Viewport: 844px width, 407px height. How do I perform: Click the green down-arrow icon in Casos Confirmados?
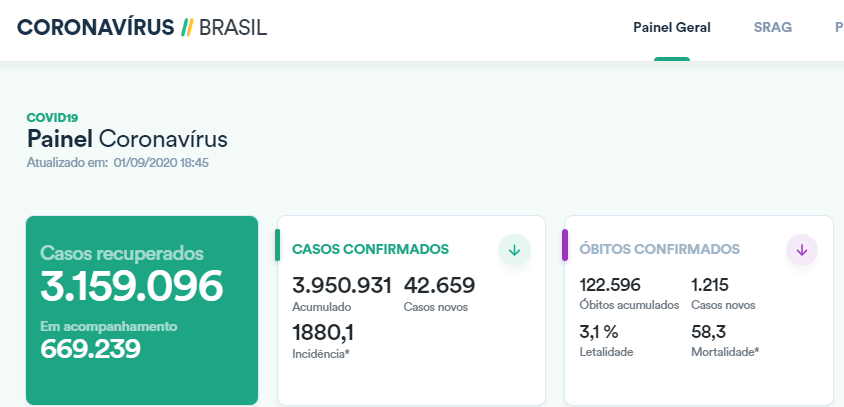[x=514, y=250]
